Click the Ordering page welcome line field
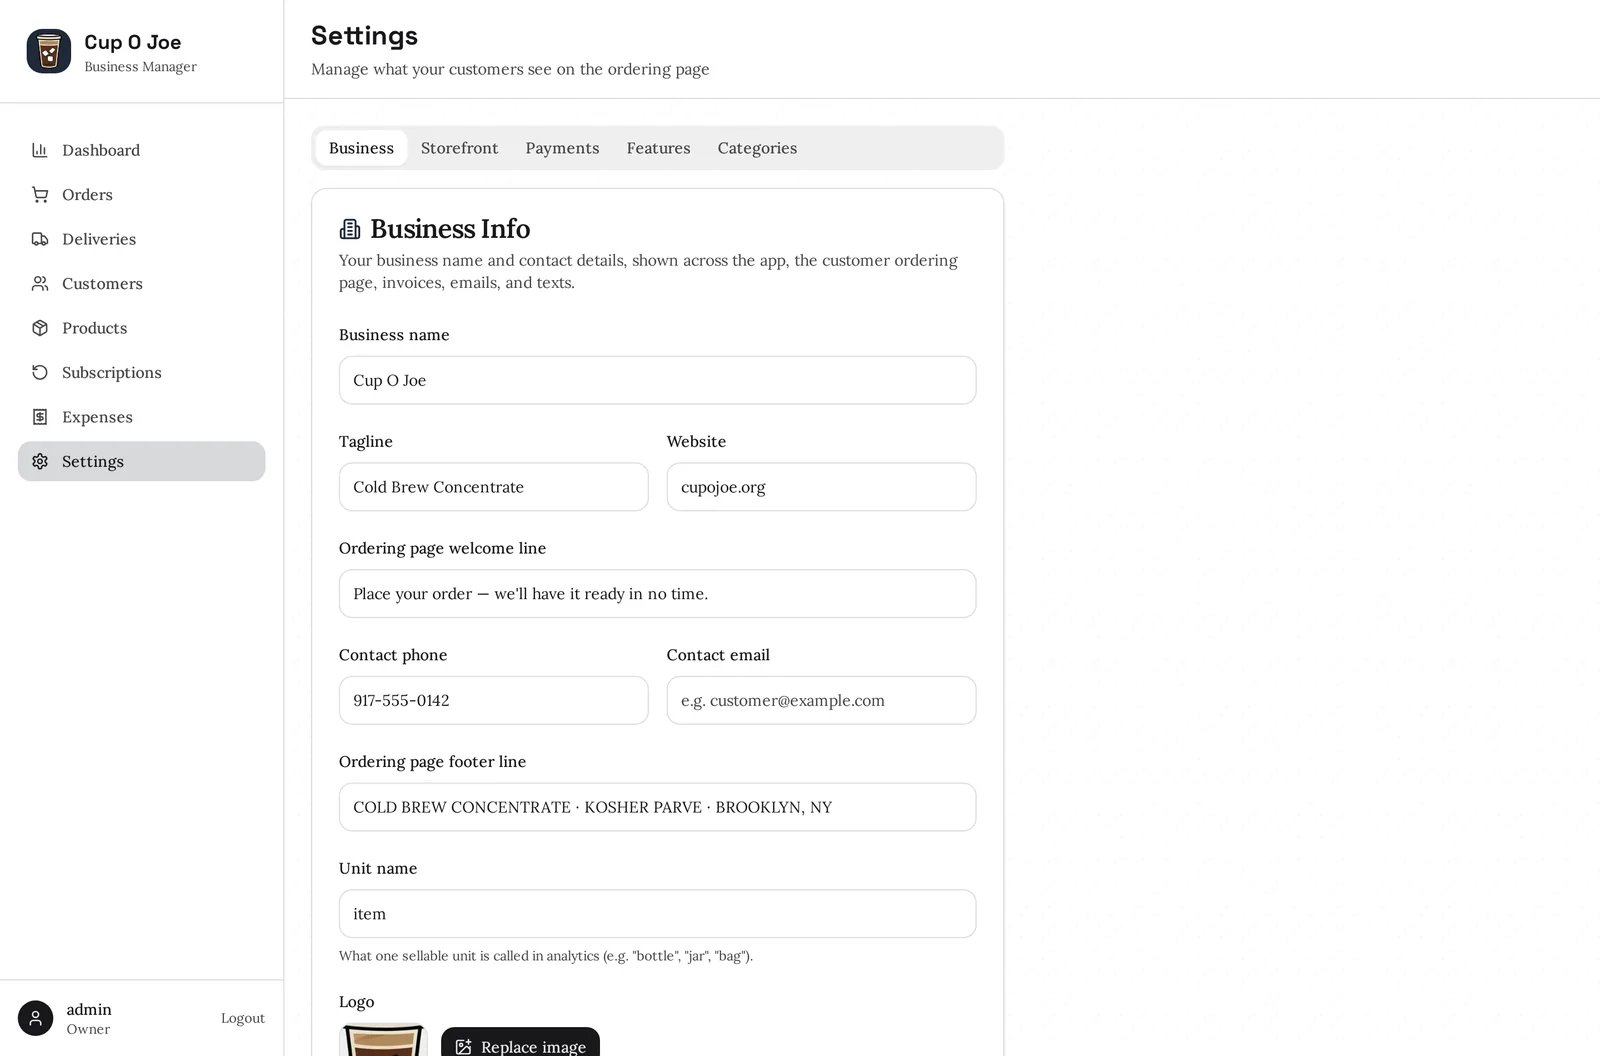Viewport: 1600px width, 1056px height. pyautogui.click(x=657, y=594)
